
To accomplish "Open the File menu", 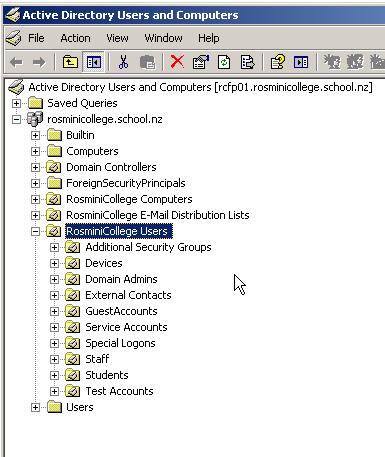I will 36,38.
